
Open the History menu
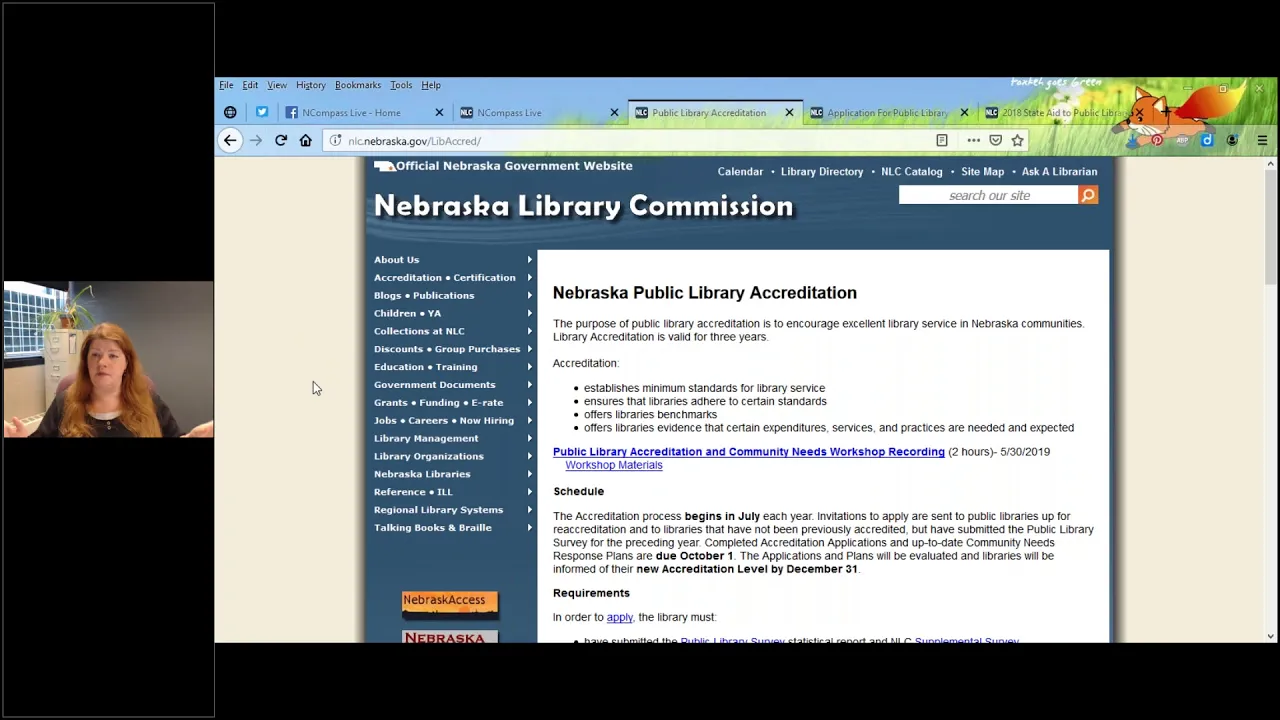(310, 85)
